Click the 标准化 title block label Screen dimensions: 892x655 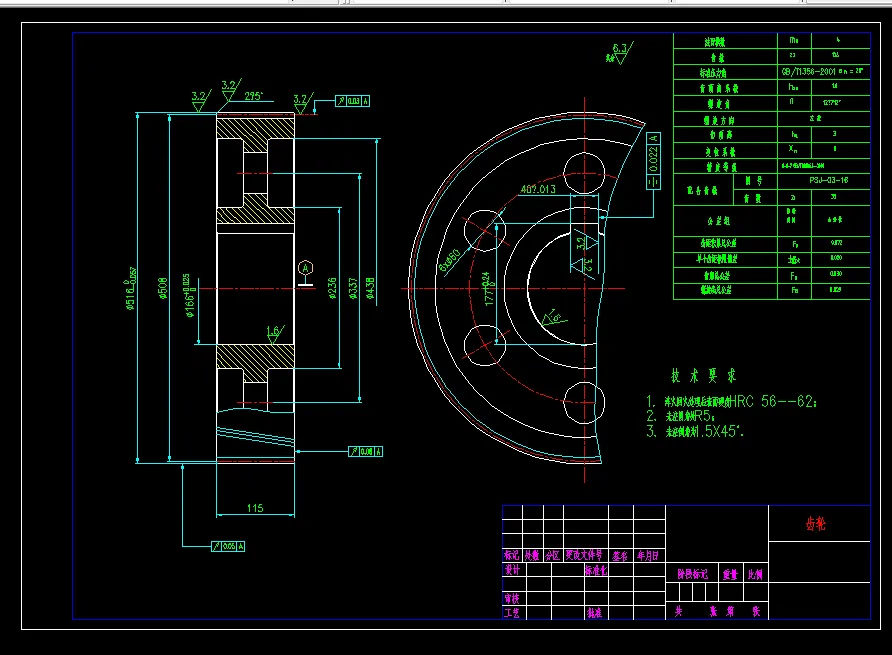(x=596, y=570)
